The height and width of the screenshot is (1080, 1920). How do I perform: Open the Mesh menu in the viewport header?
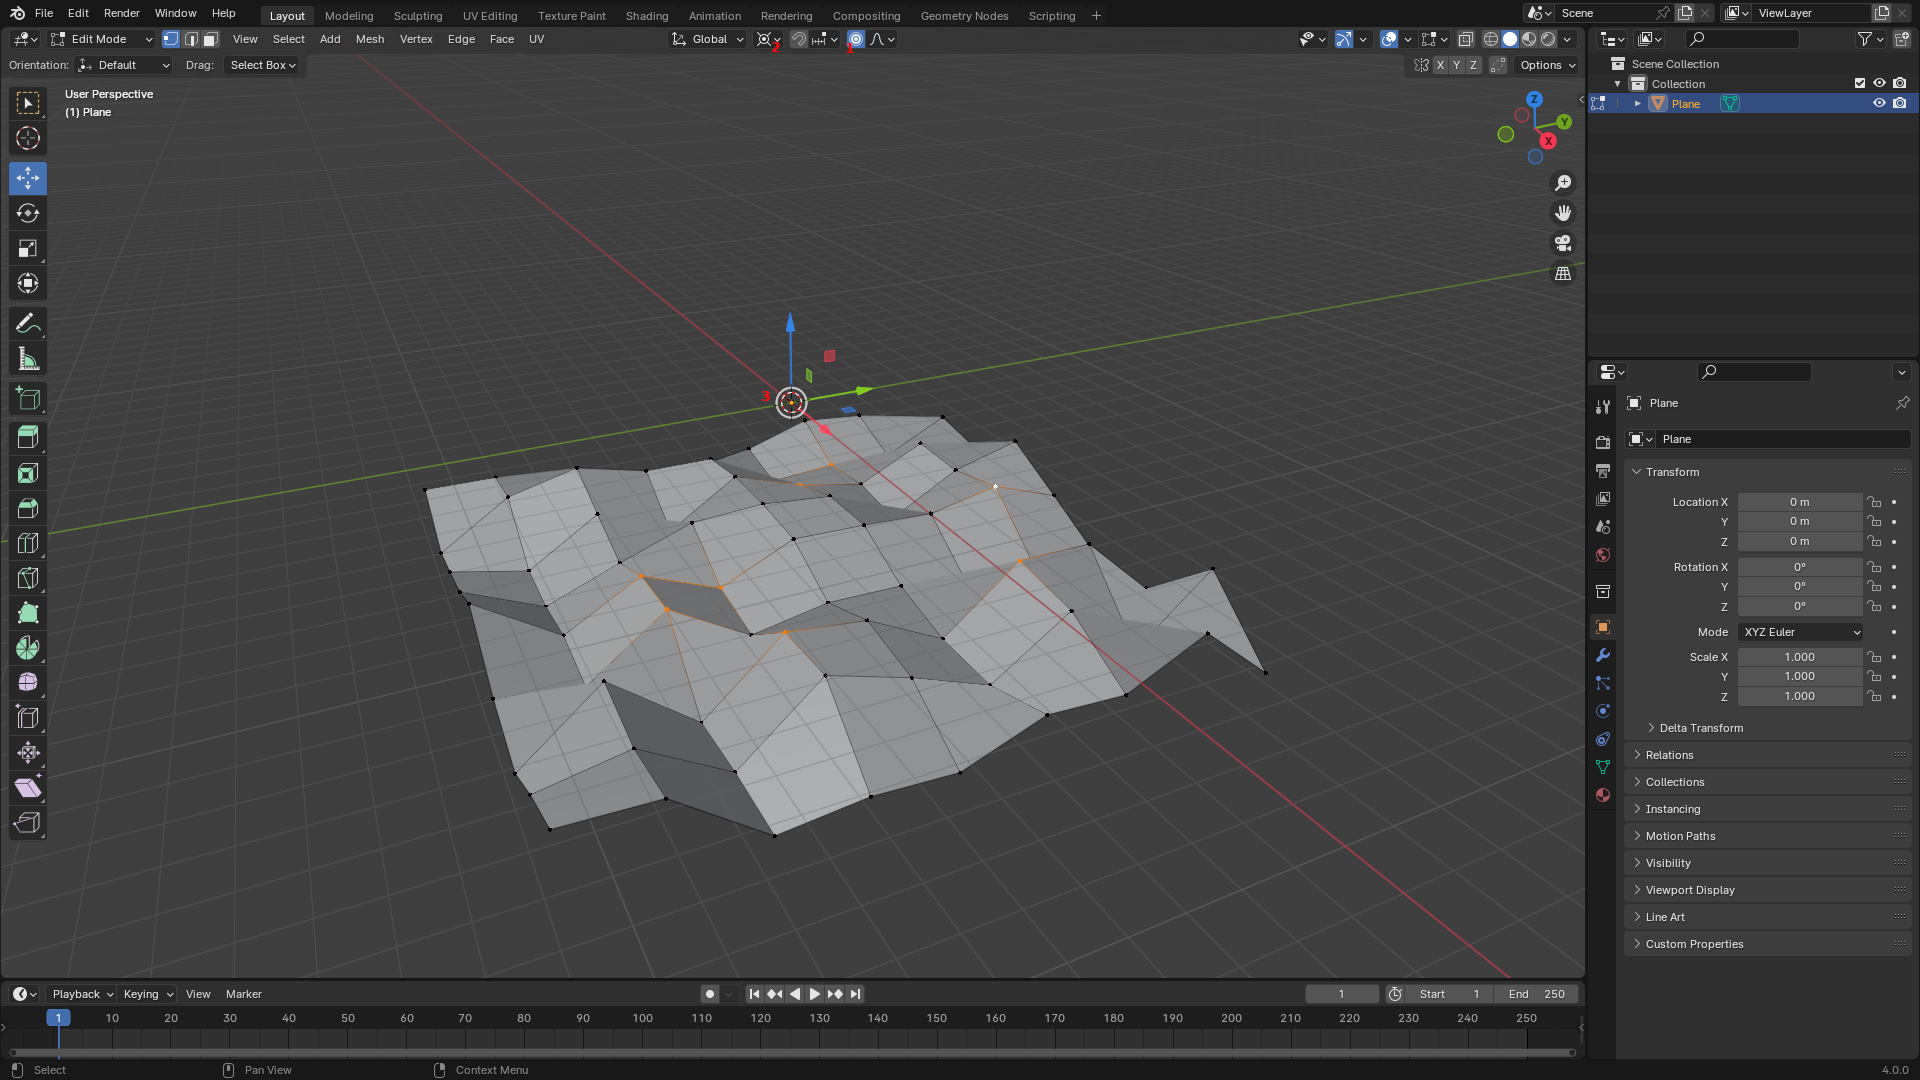[370, 39]
